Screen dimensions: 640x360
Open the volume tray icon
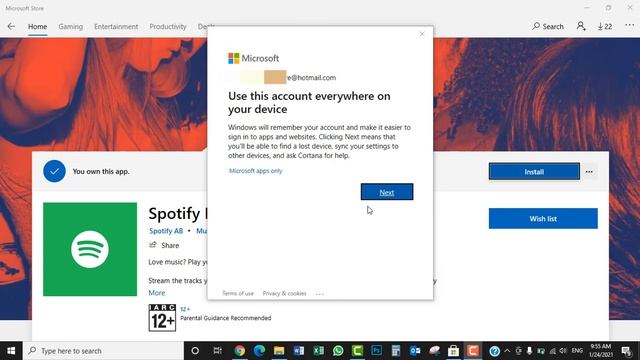[563, 351]
